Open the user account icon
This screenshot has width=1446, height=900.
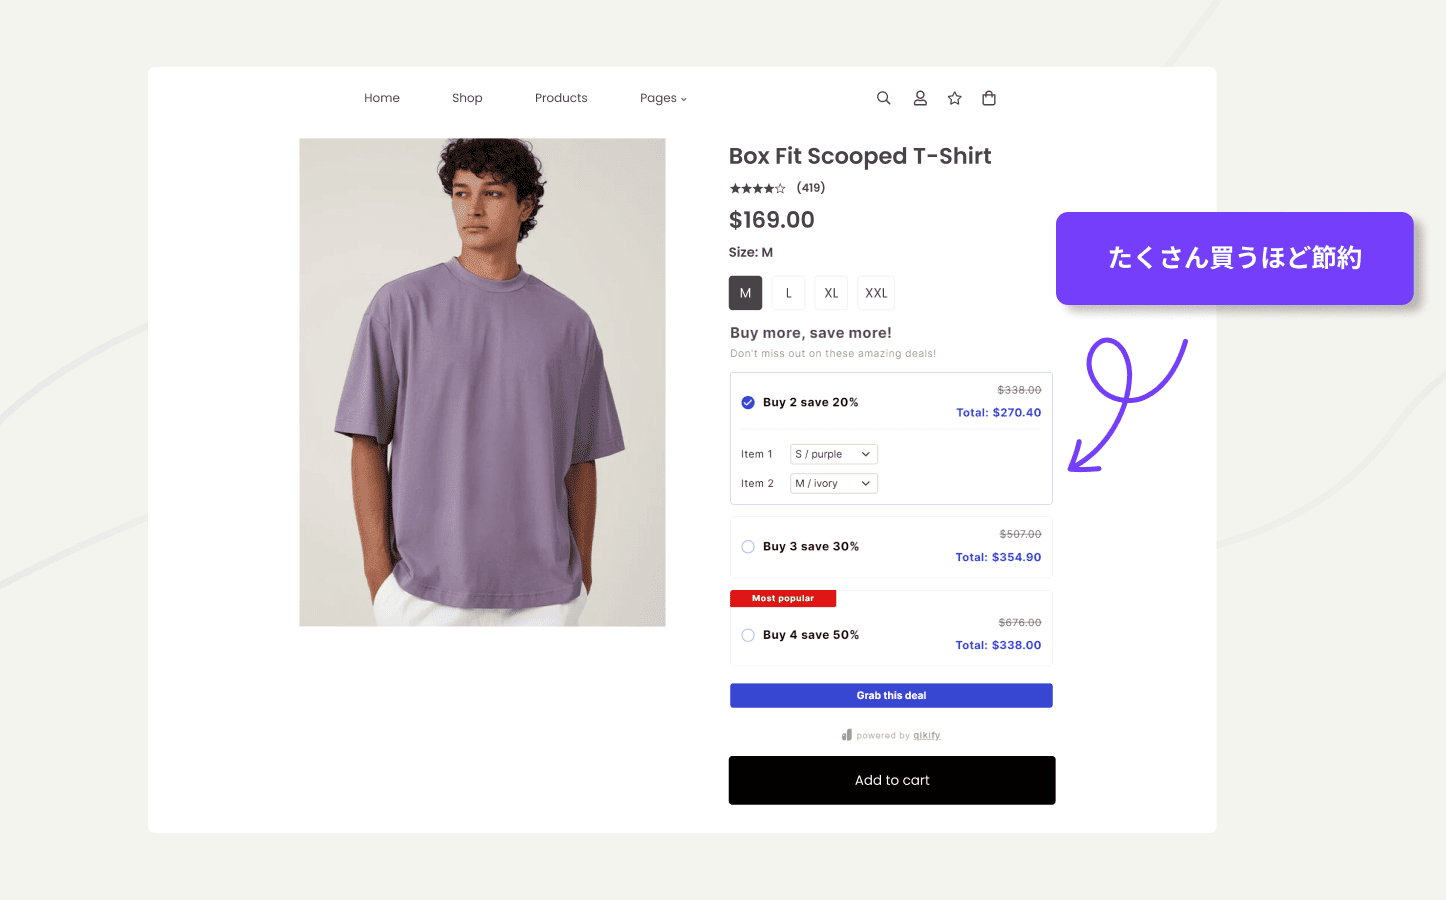point(920,98)
